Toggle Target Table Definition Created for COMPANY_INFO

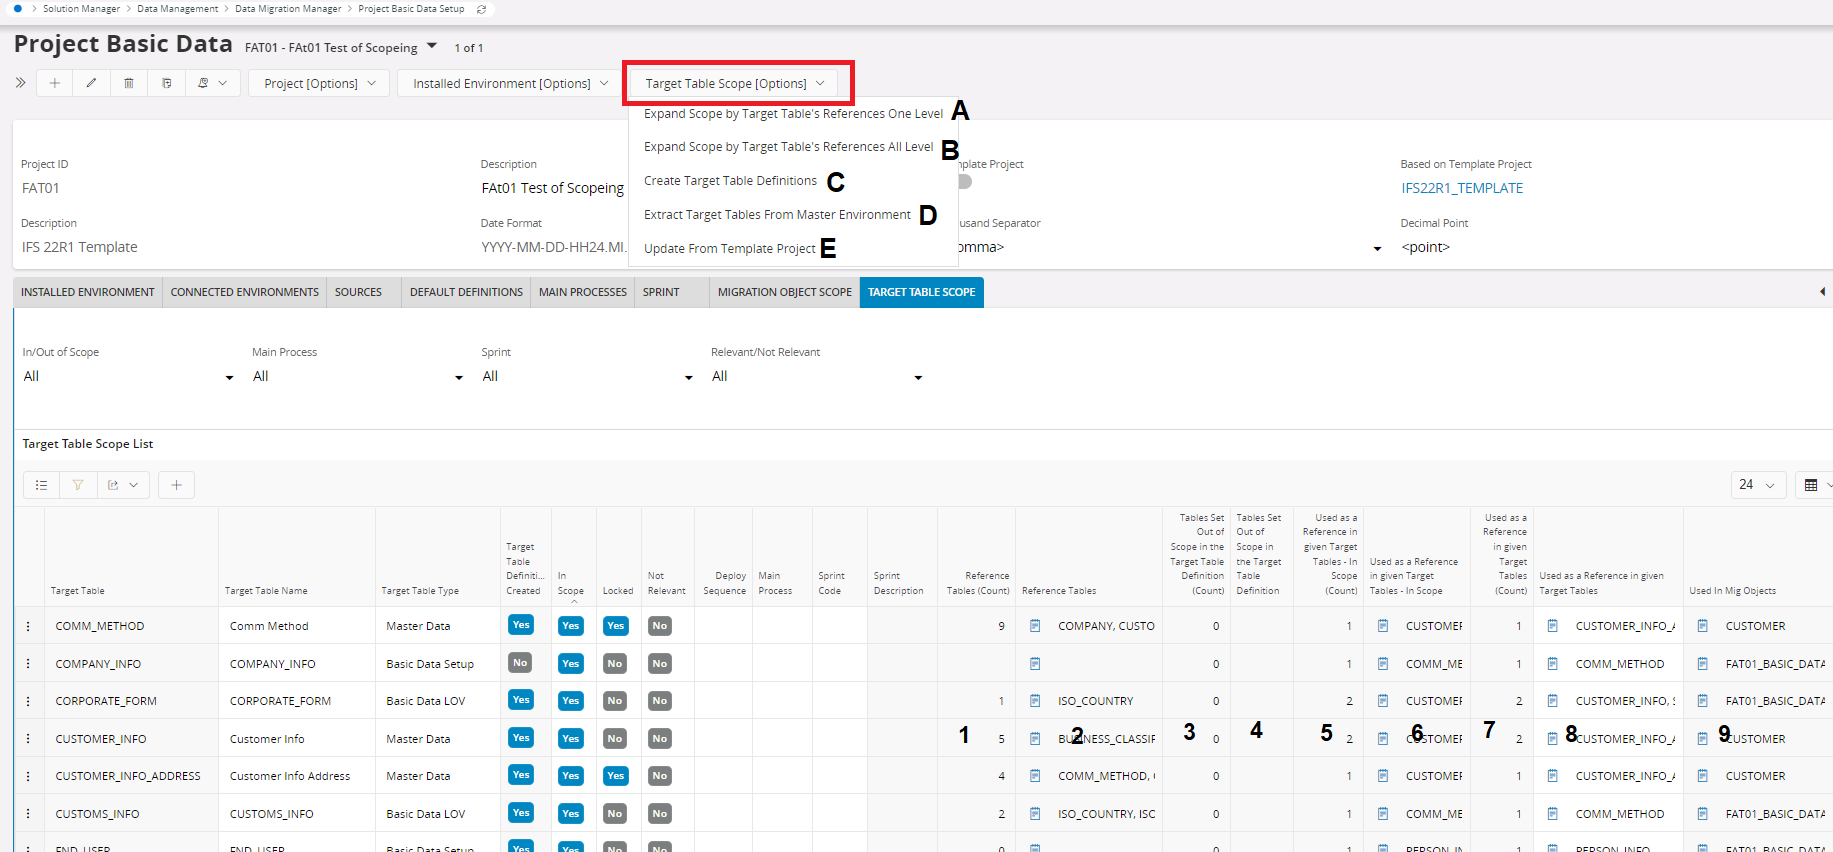point(520,663)
